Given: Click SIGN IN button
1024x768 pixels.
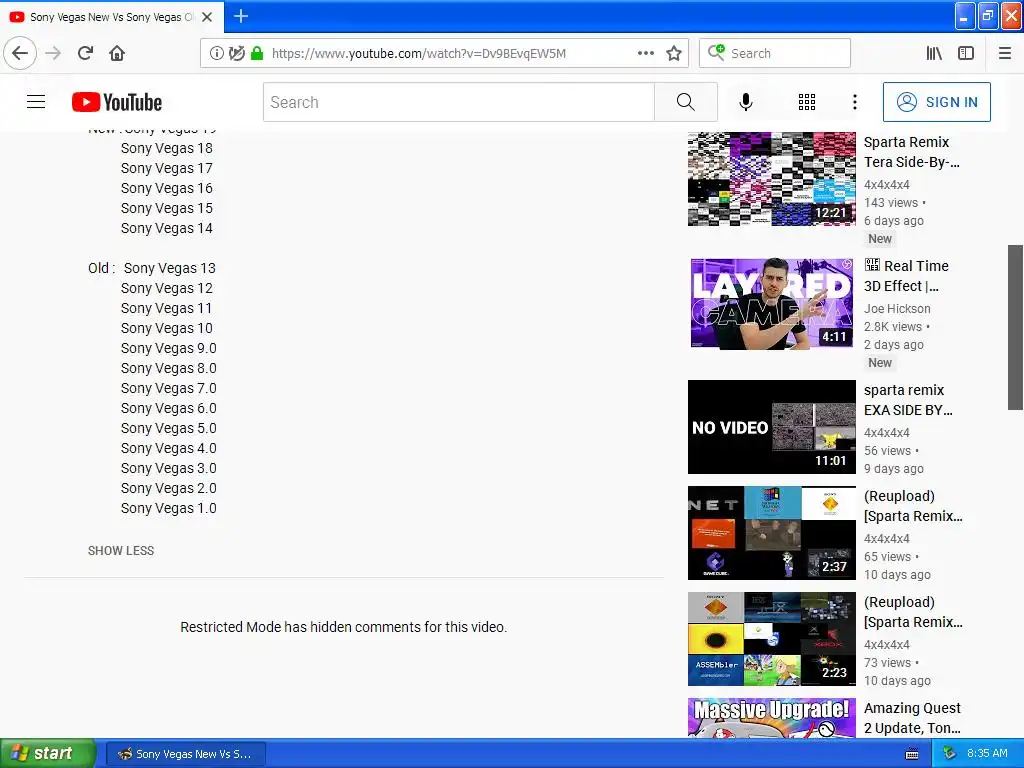Looking at the screenshot, I should (936, 102).
